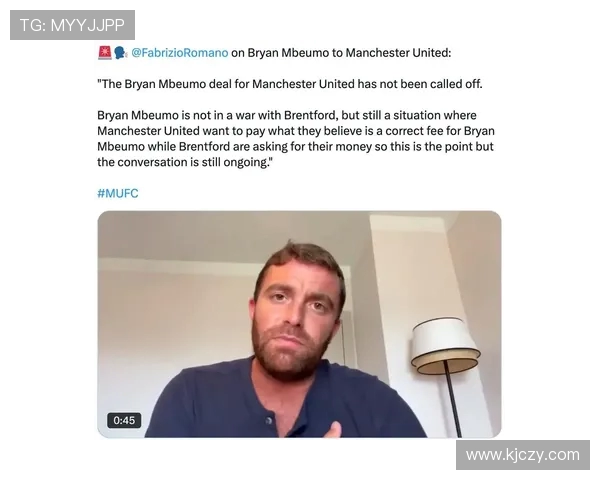This screenshot has width=600, height=480.
Task: Click the floor lamp shade in video
Action: pos(445,346)
